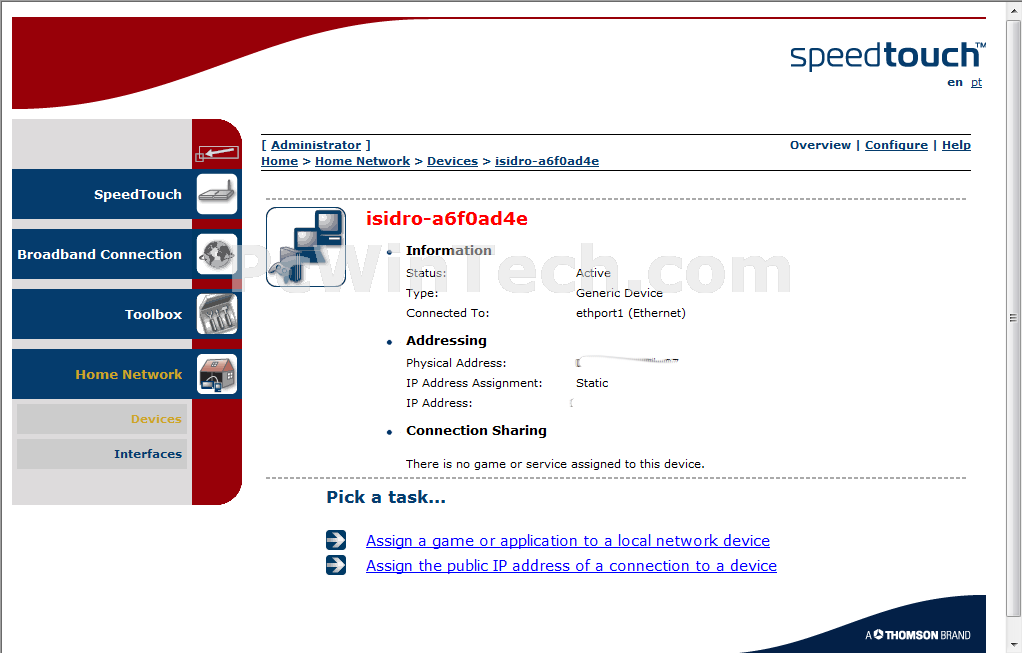Collapse the sidebar with the arrow icon
The height and width of the screenshot is (653, 1022).
tap(217, 154)
